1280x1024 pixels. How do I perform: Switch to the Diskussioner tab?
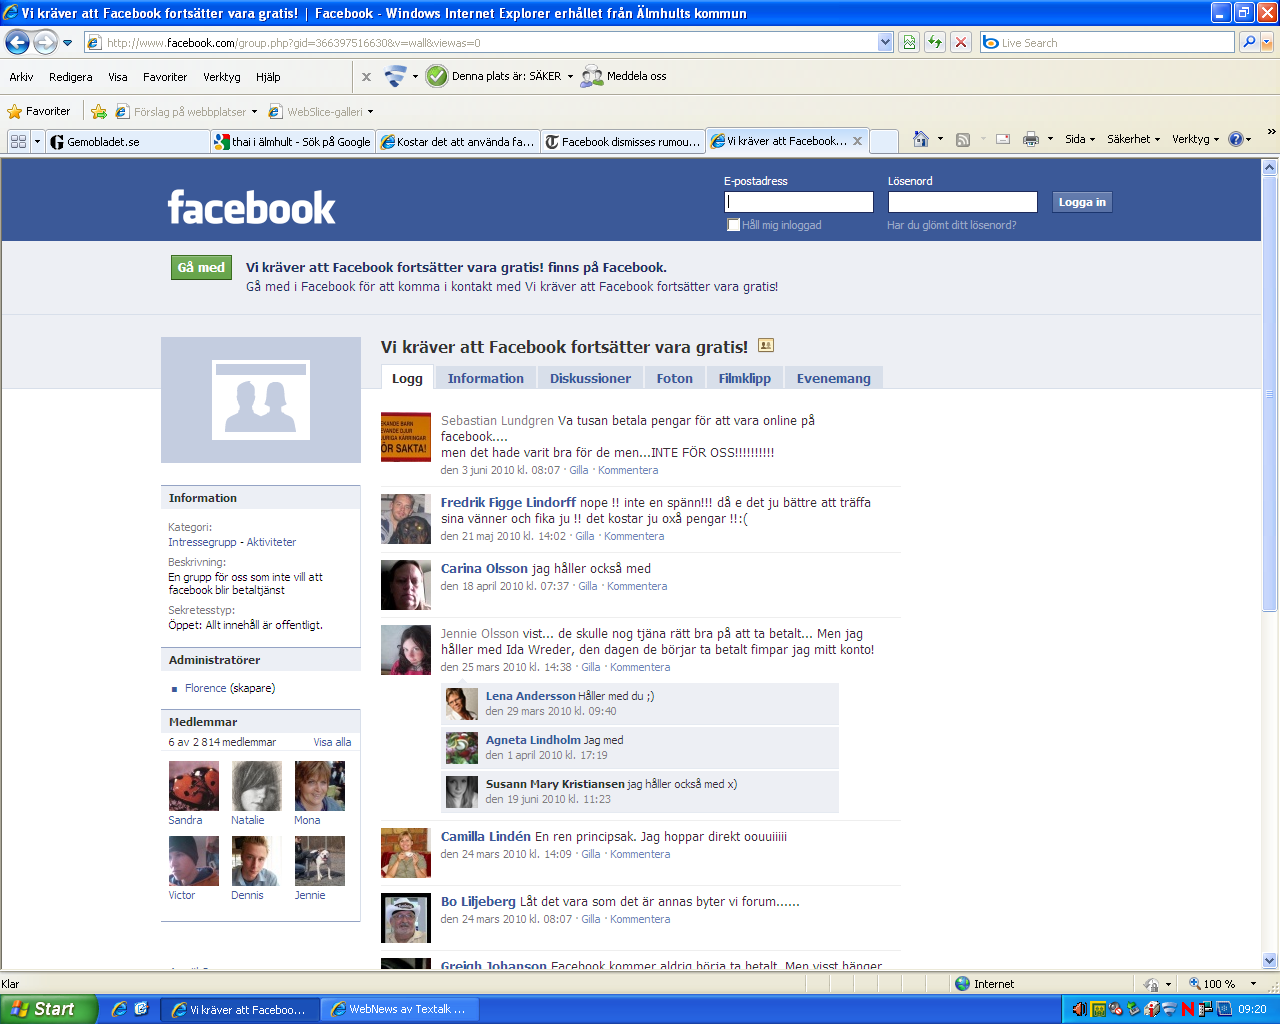[x=590, y=378]
